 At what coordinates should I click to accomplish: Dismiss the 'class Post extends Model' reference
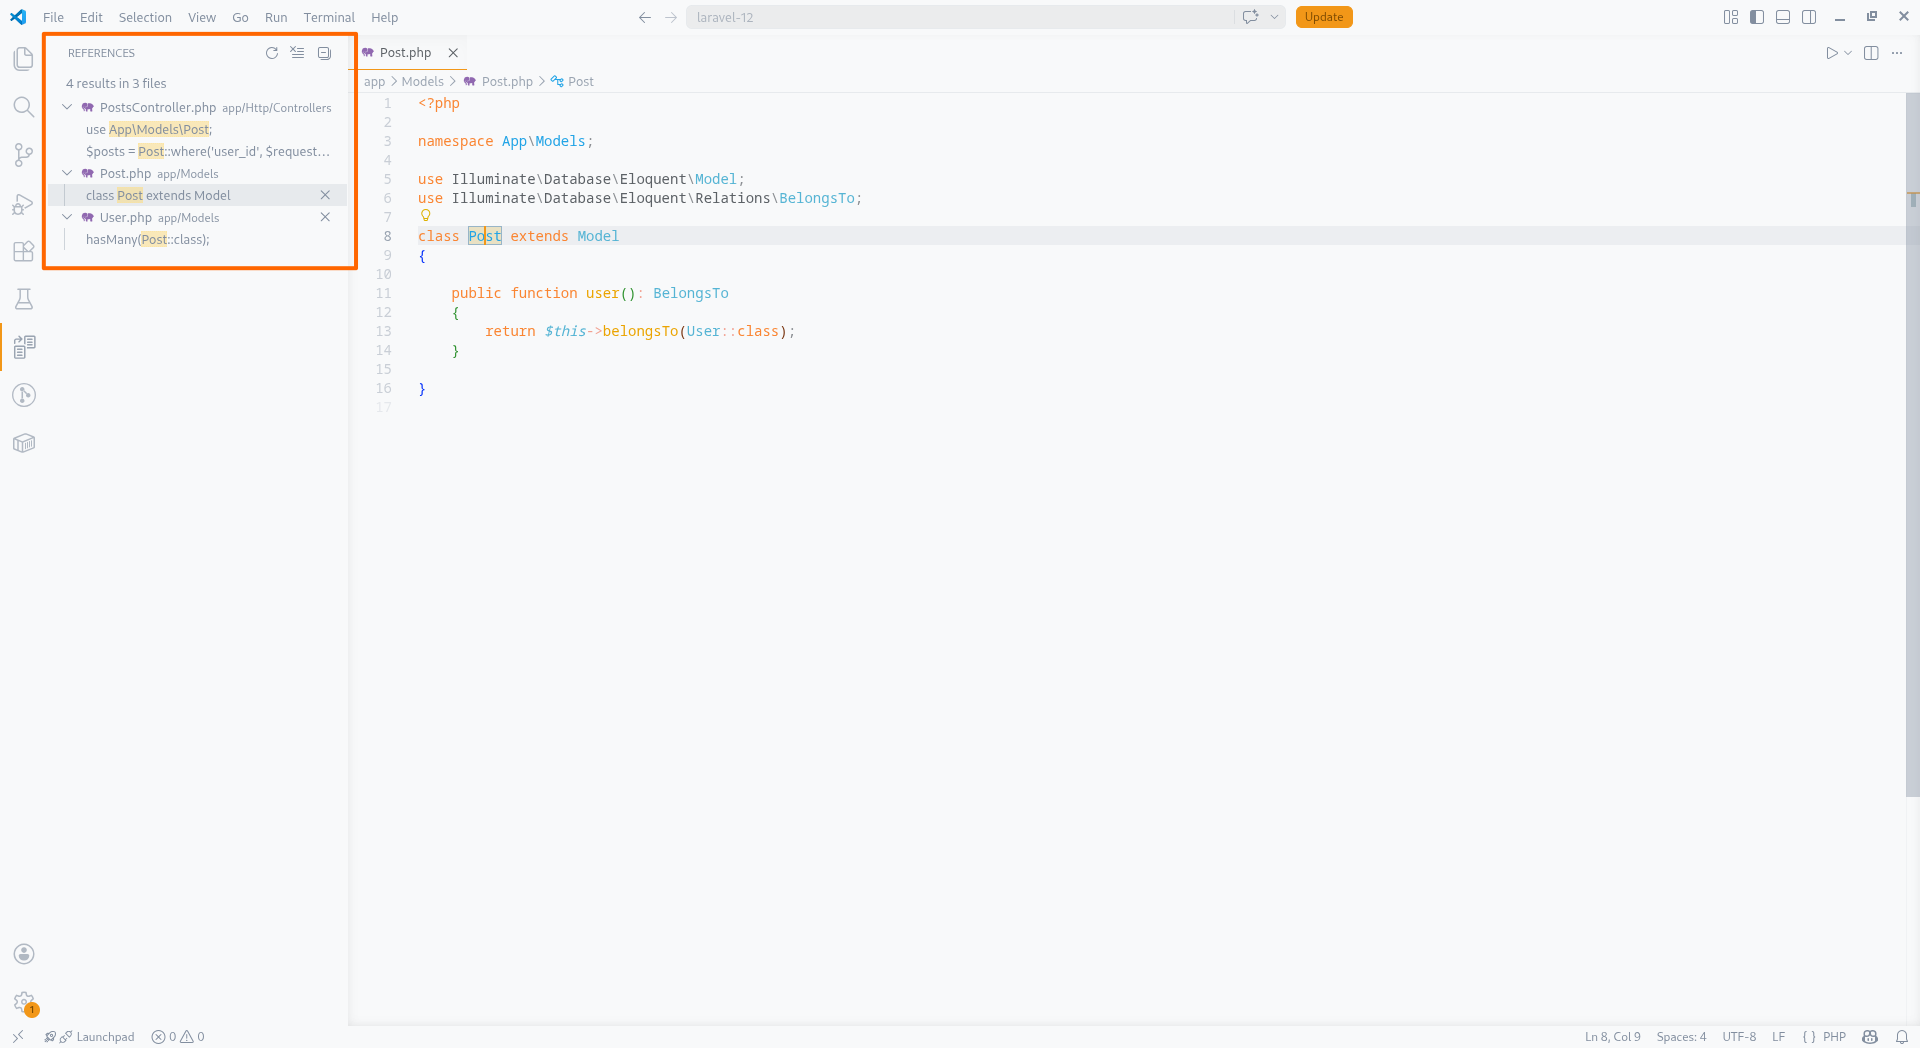[x=325, y=195]
